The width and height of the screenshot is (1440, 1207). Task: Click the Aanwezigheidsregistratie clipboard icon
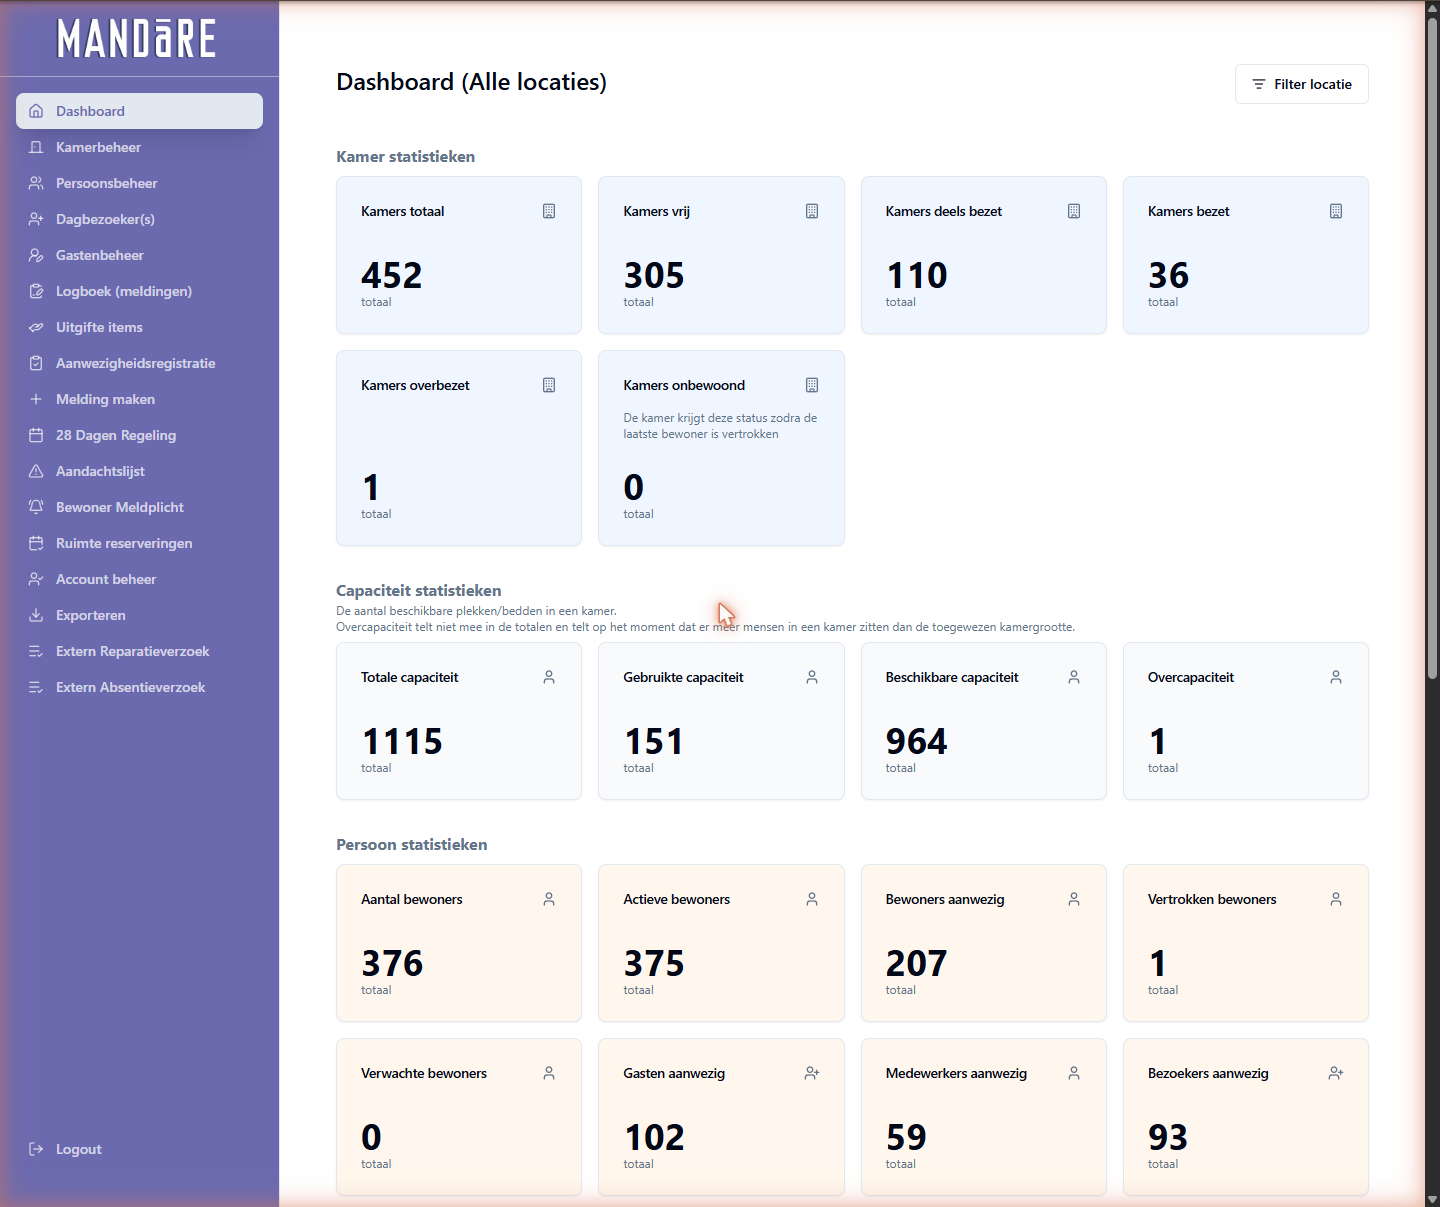click(x=36, y=363)
